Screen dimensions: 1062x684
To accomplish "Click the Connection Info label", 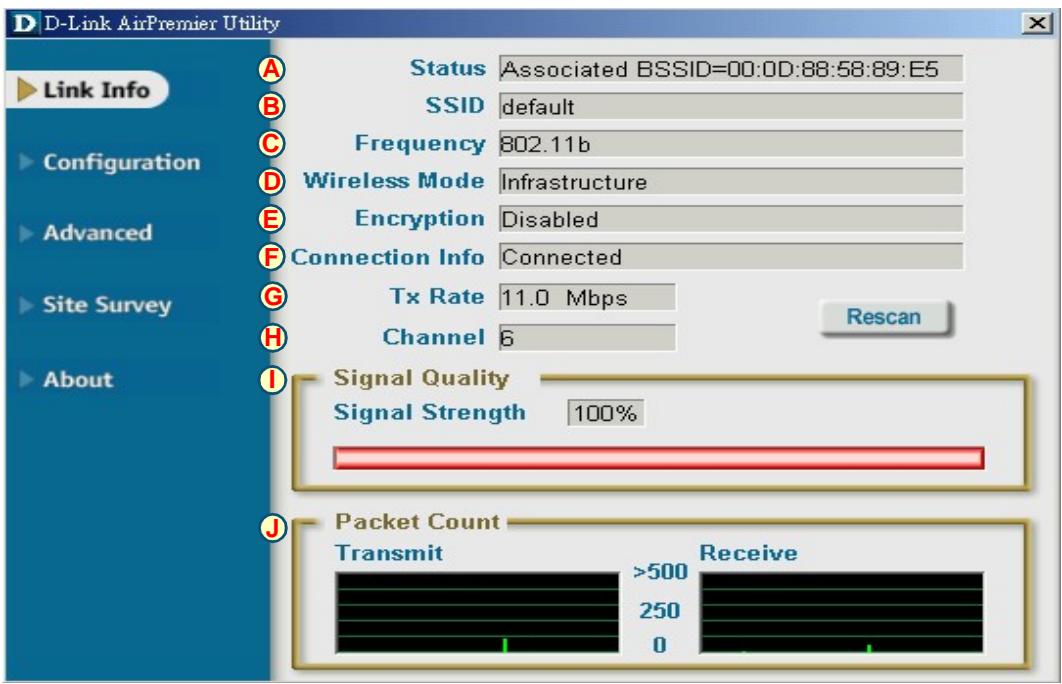I will click(387, 257).
